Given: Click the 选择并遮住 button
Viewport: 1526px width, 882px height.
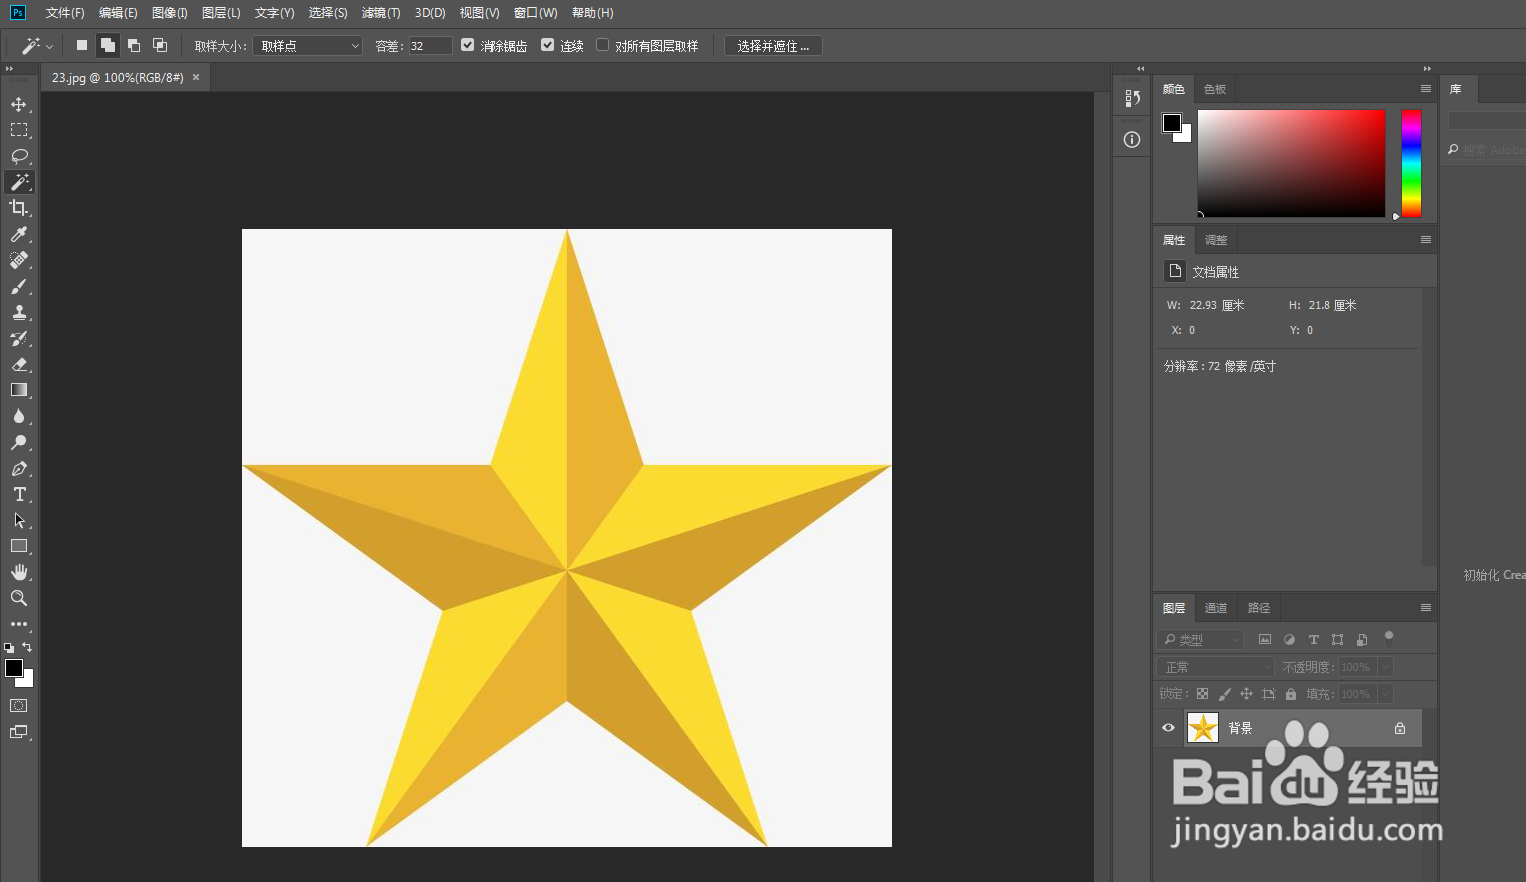Looking at the screenshot, I should tap(773, 46).
